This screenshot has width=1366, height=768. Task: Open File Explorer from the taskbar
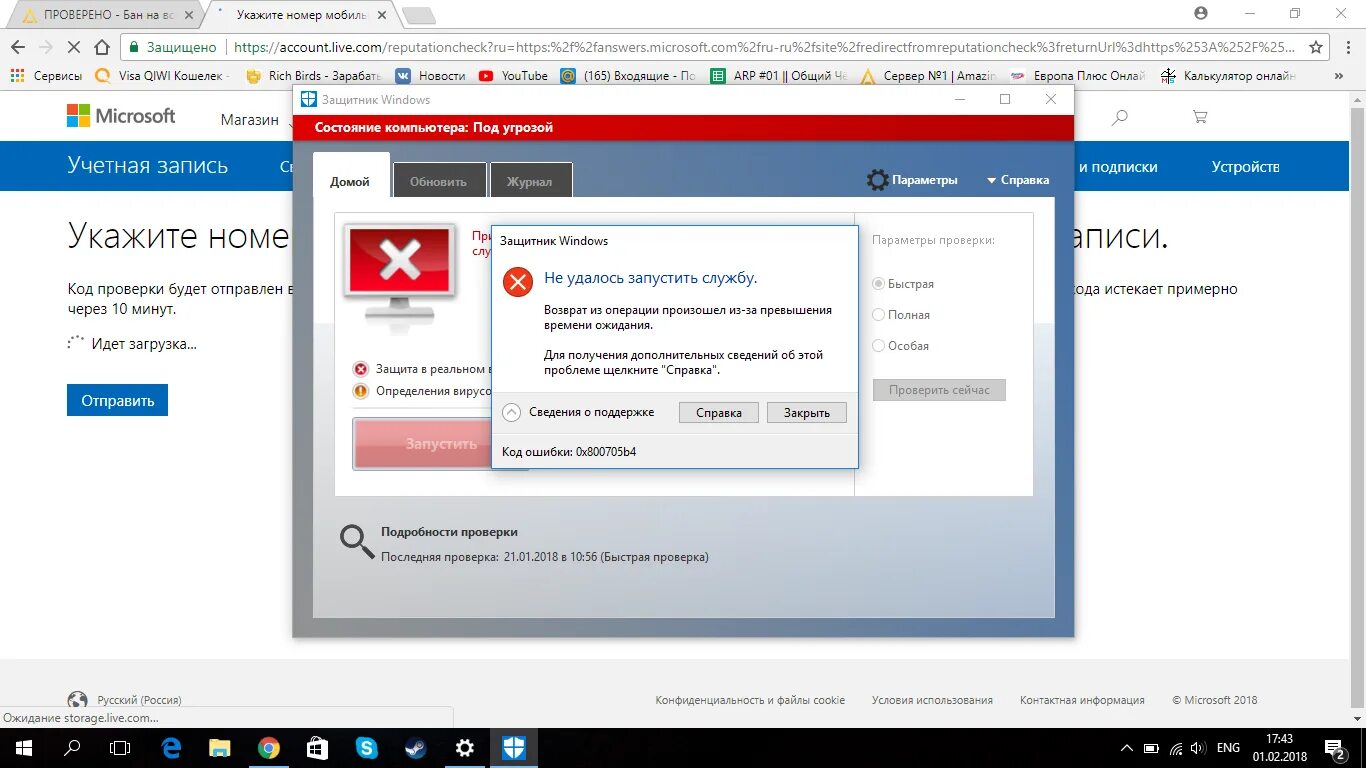point(221,748)
